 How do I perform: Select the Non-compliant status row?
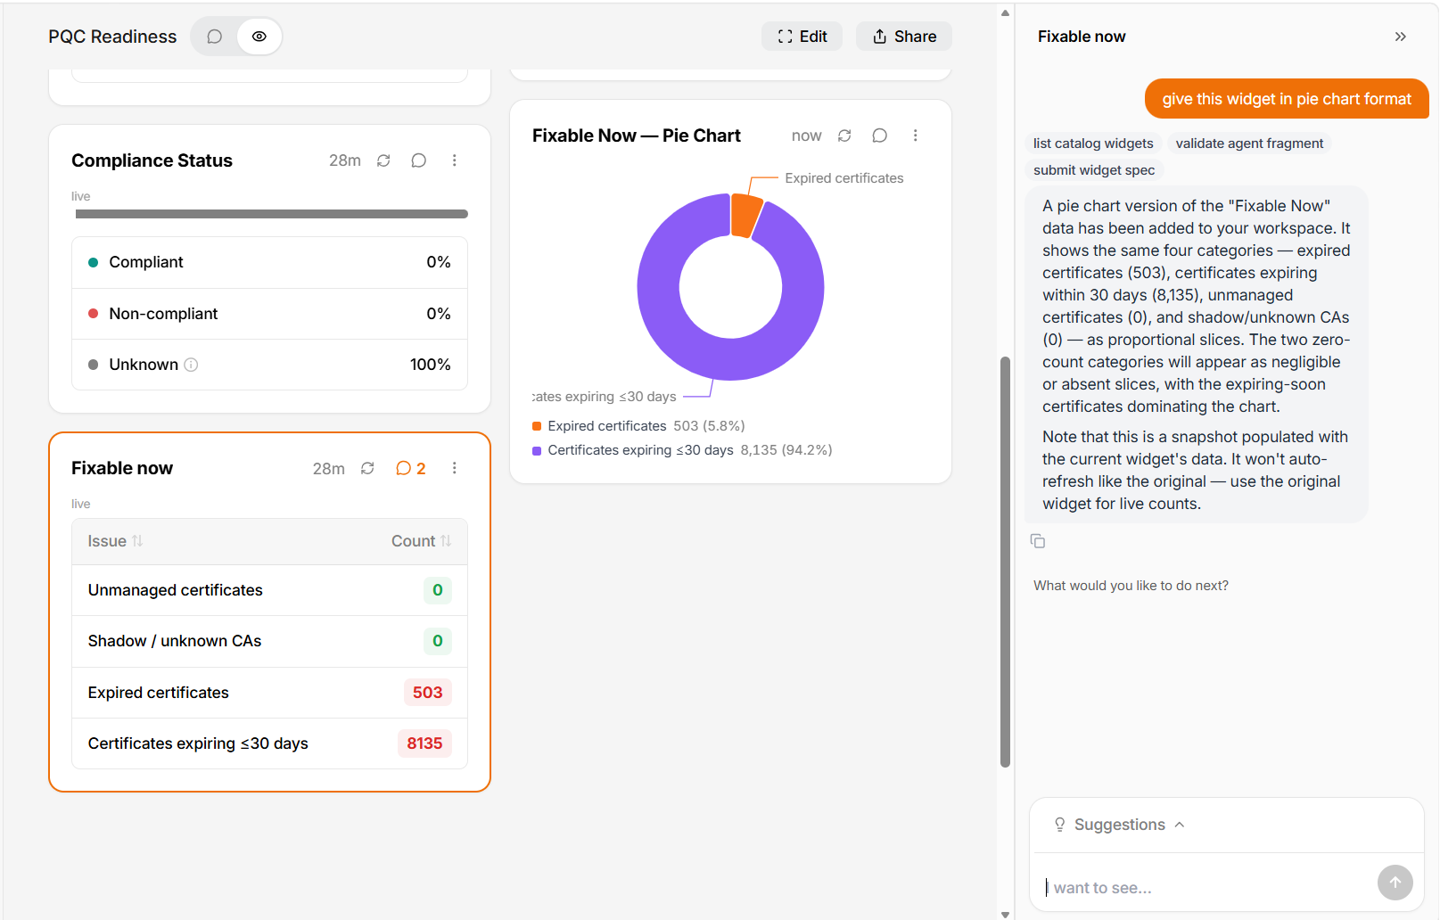coord(269,314)
